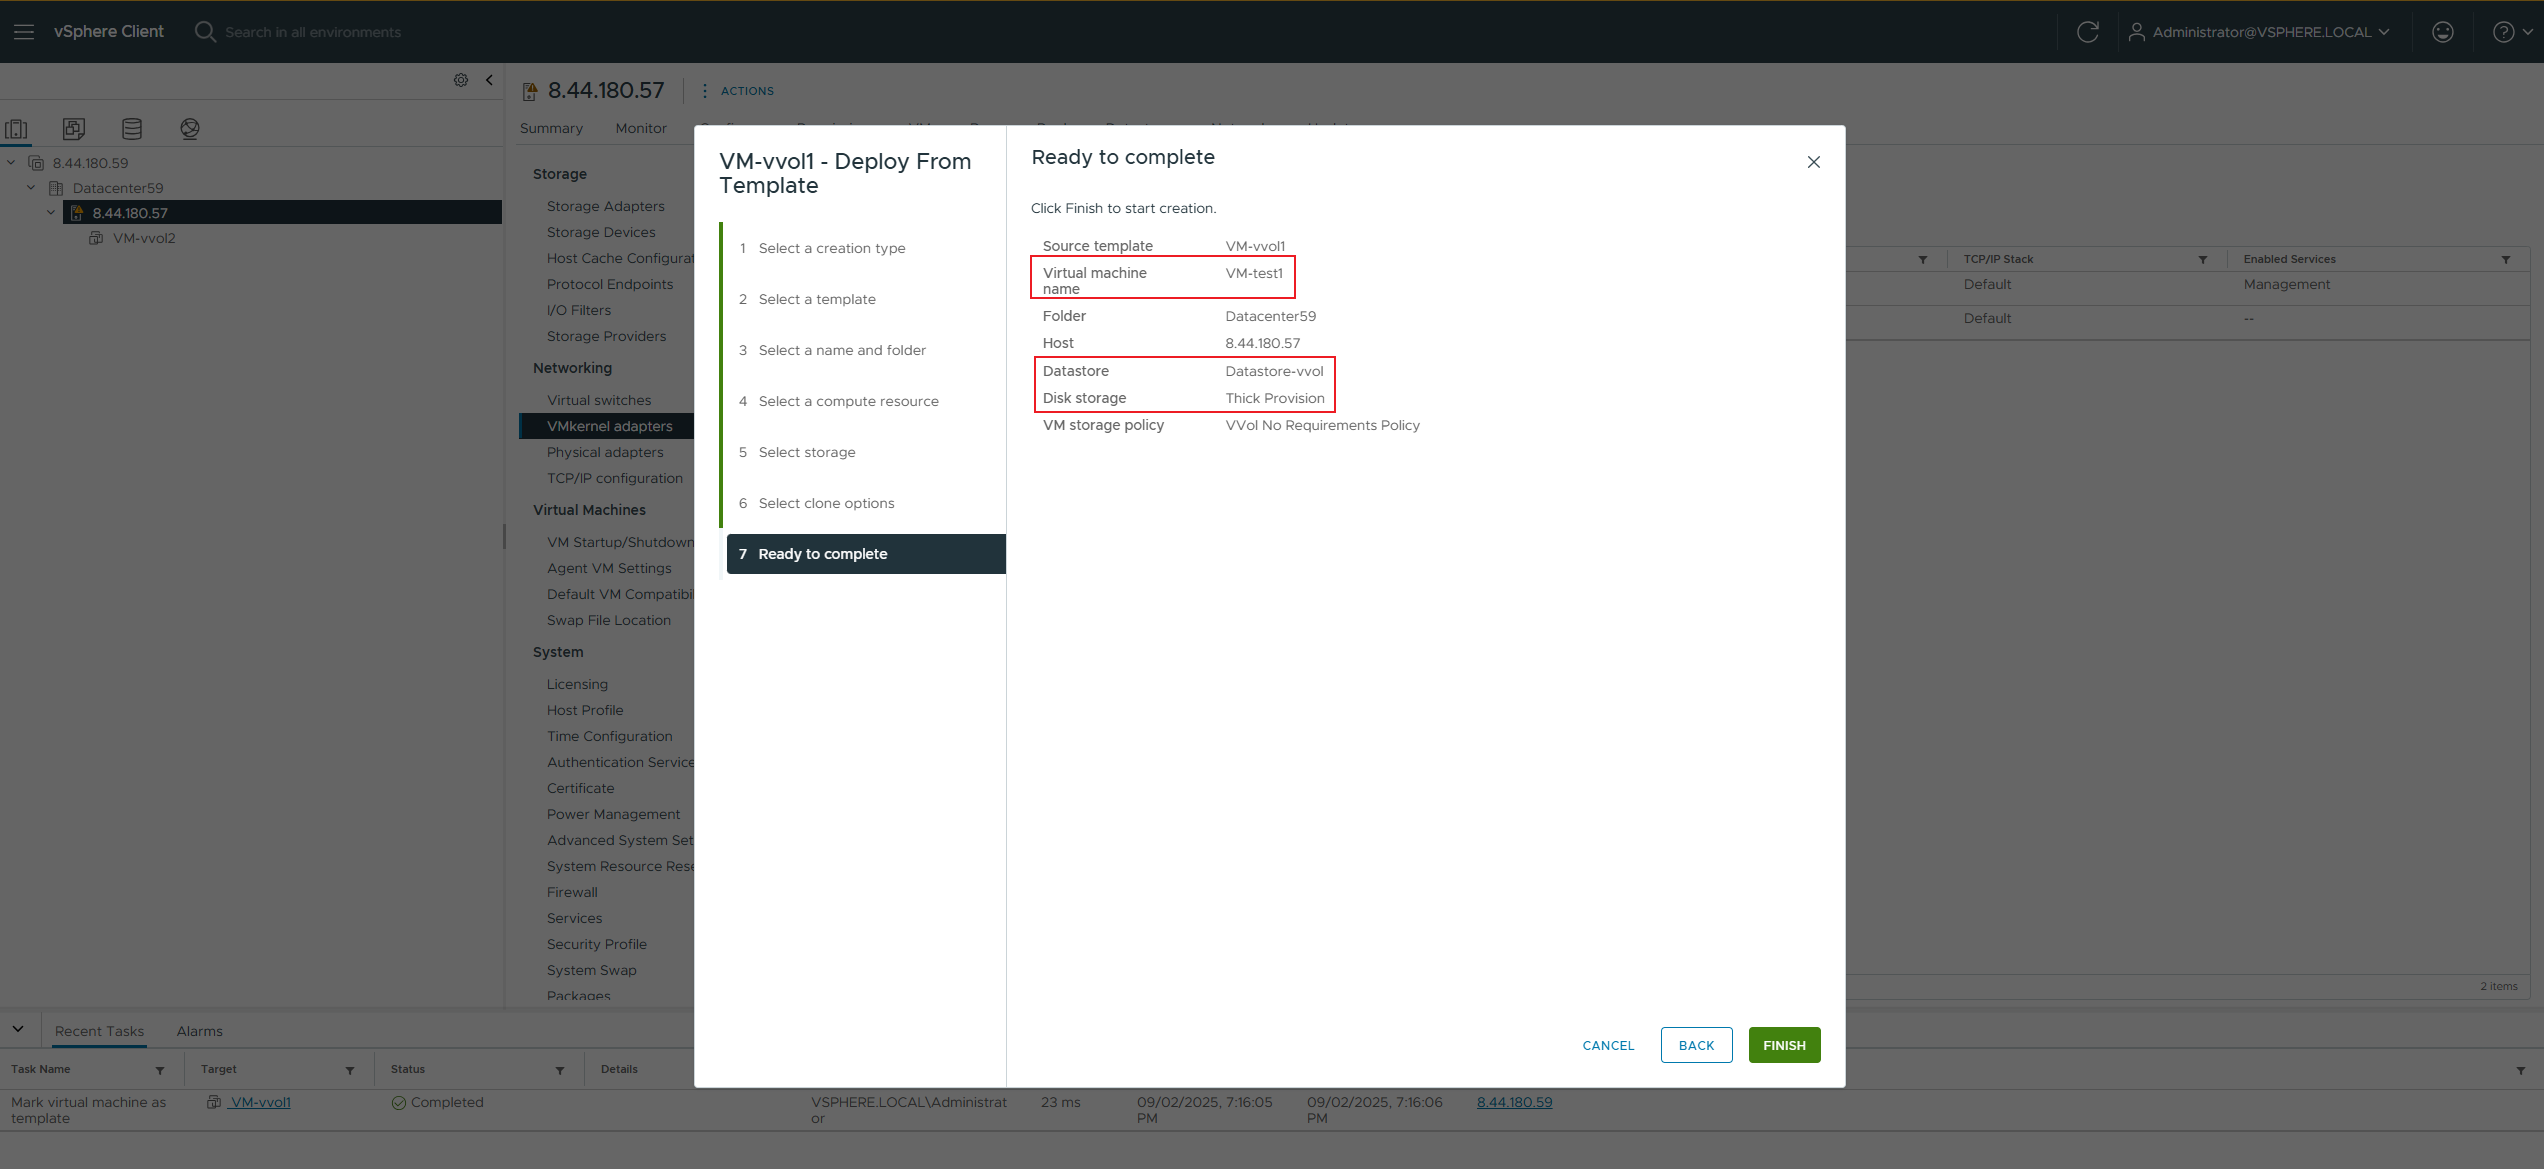The image size is (2544, 1169).
Task: Open Physical adapters settings
Action: 605,452
